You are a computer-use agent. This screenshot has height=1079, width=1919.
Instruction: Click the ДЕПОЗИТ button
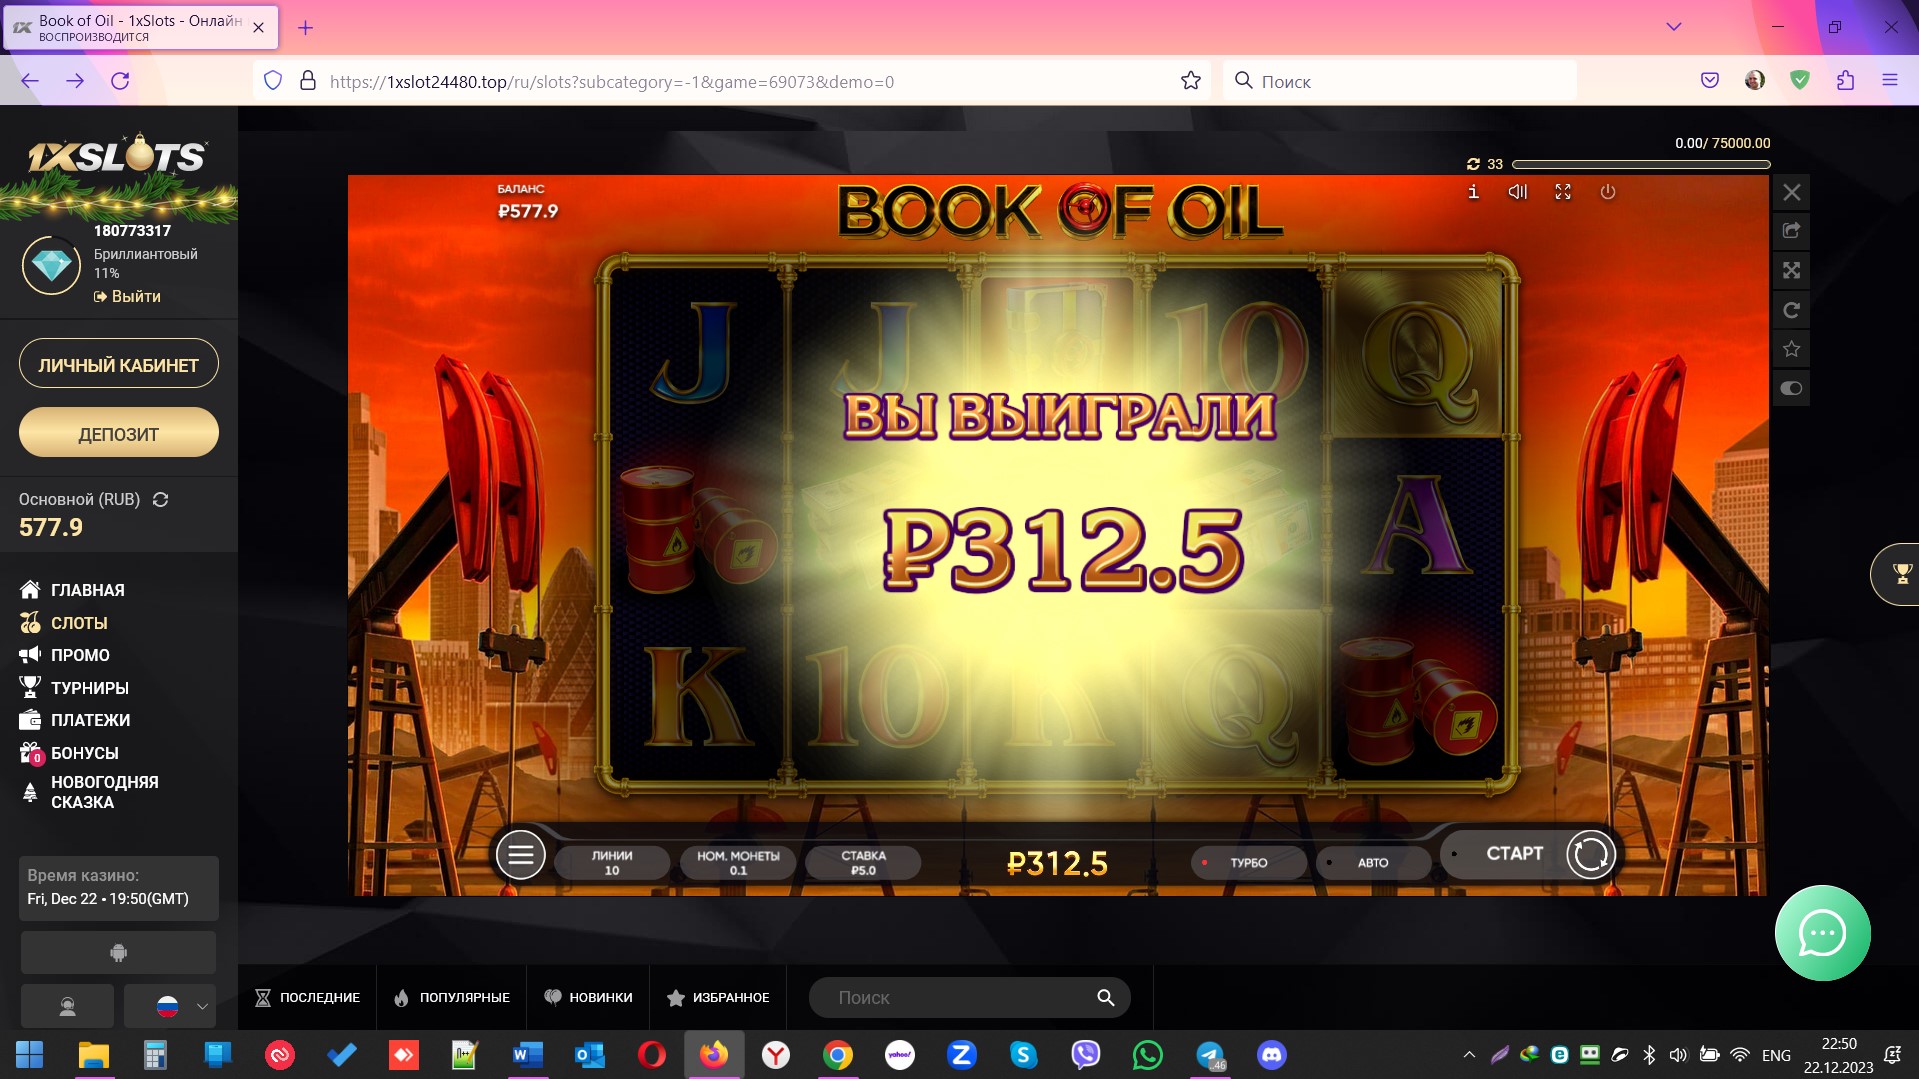pyautogui.click(x=119, y=434)
